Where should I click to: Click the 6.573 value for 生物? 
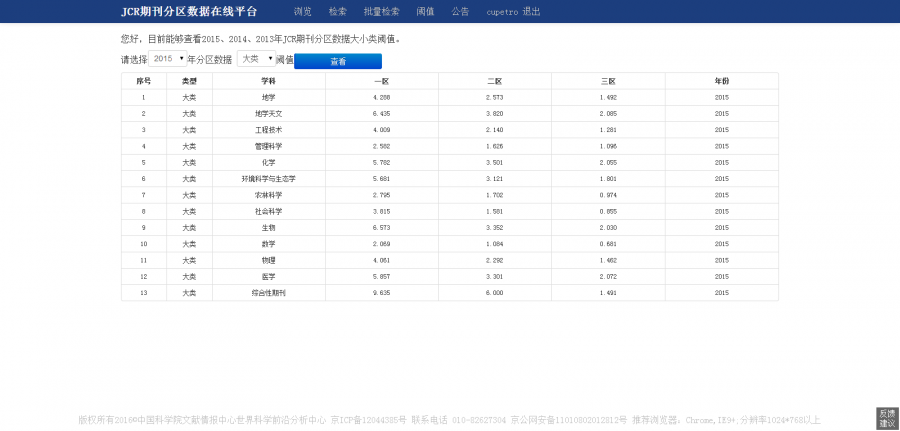tap(382, 228)
